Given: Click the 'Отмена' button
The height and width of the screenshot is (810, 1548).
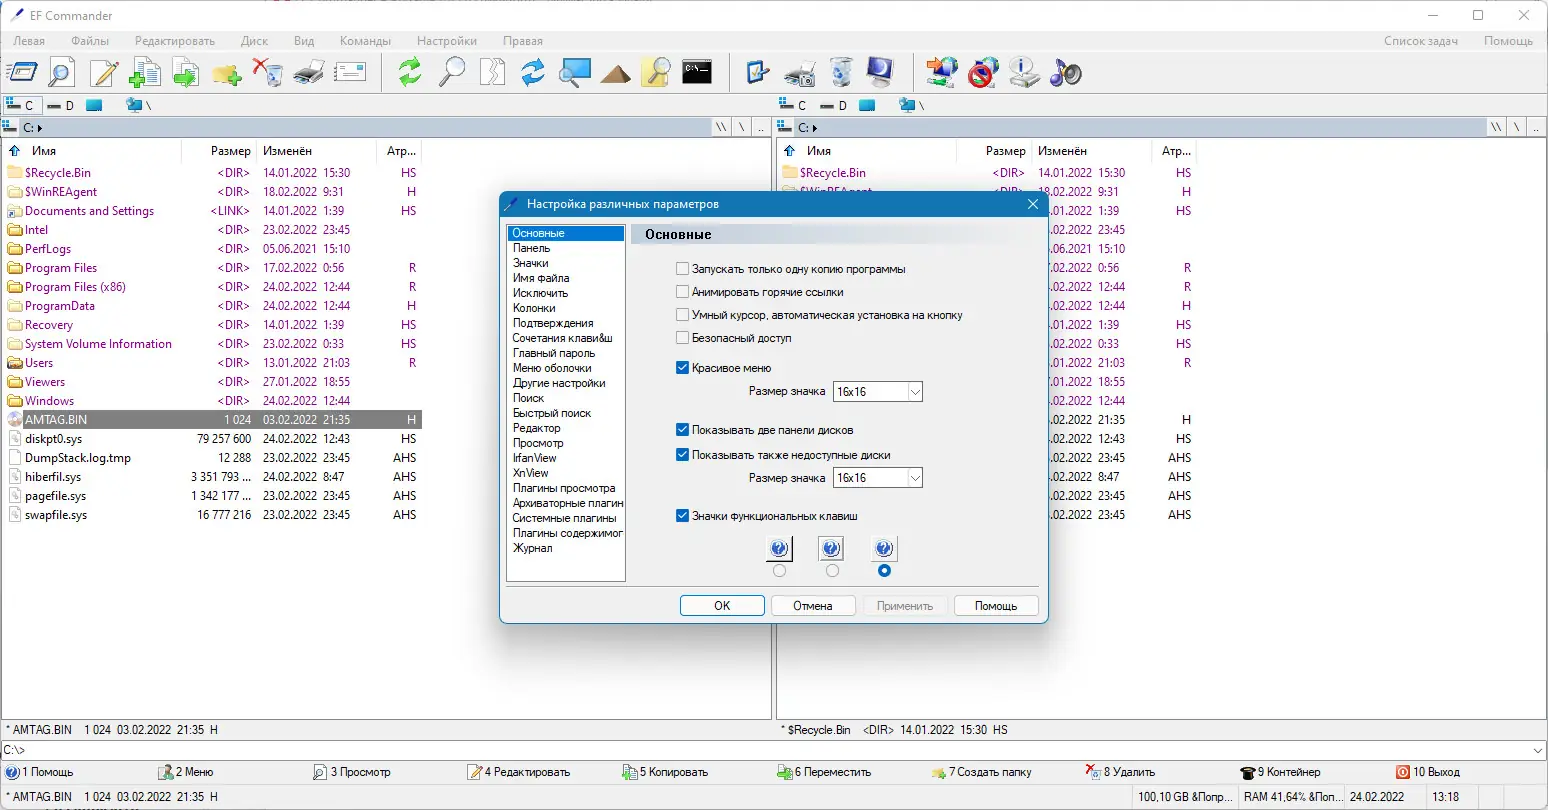Looking at the screenshot, I should (813, 606).
